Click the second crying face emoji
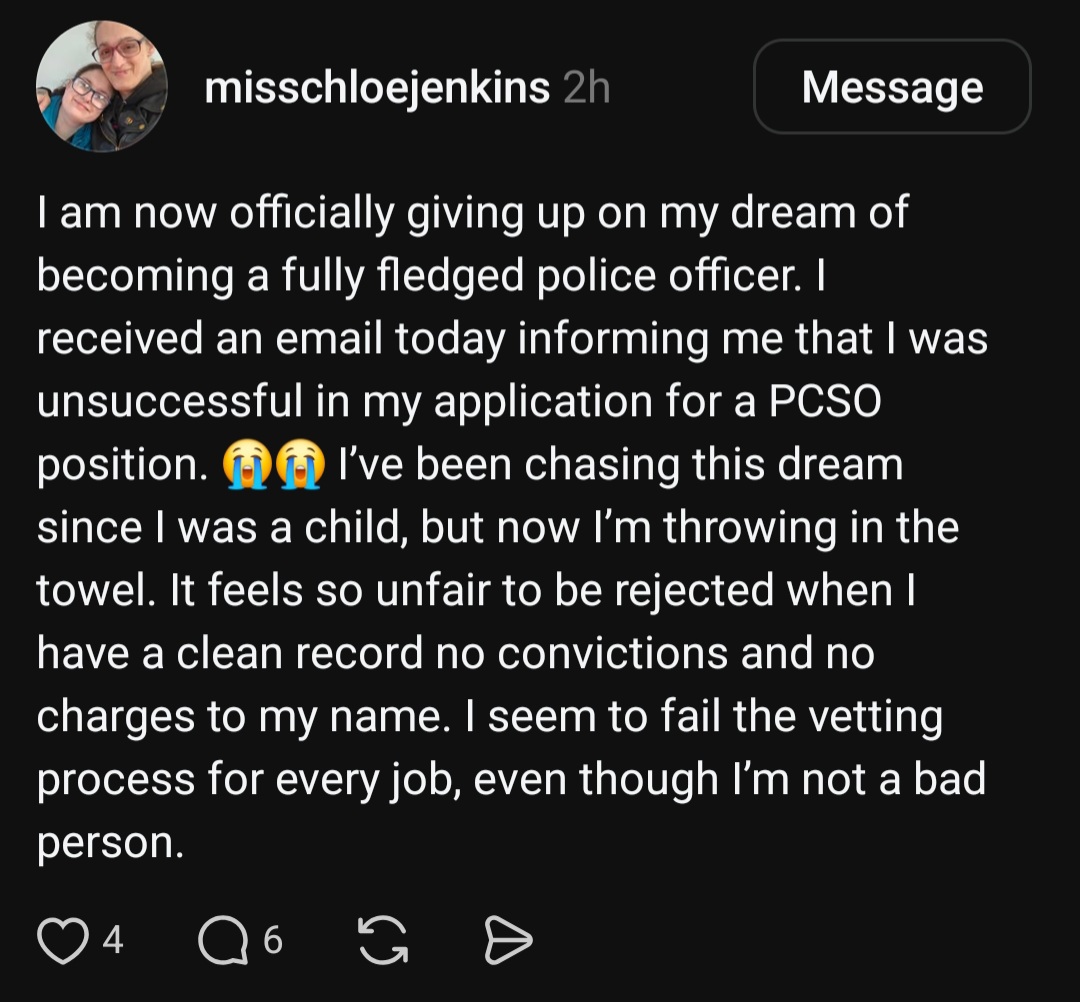Screen dimensions: 1080x1002 (299, 466)
